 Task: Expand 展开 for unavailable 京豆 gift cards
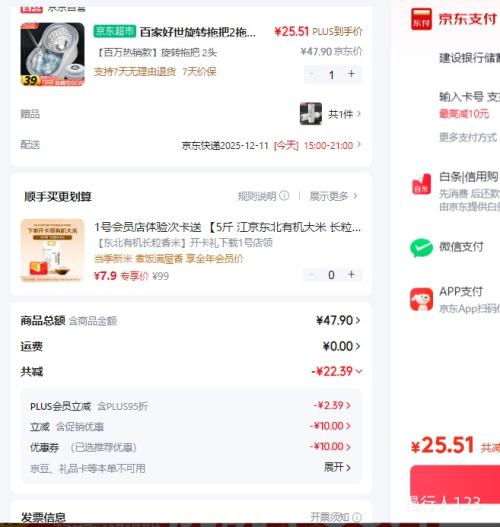tap(337, 467)
